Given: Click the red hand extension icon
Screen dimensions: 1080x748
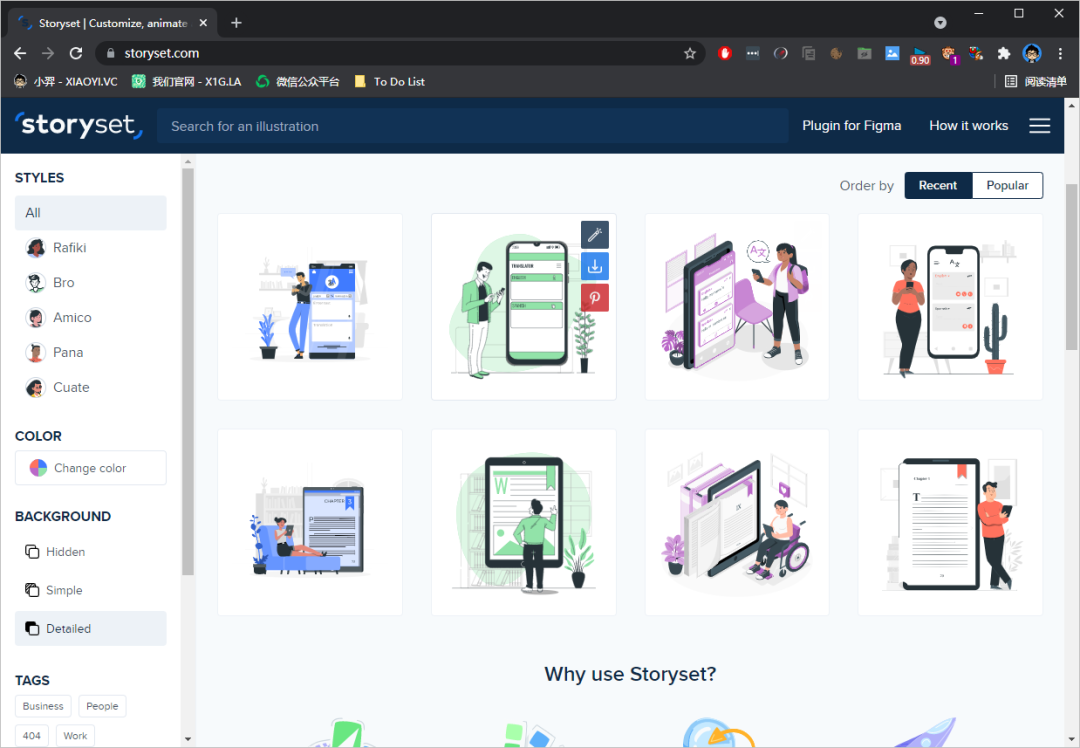Looking at the screenshot, I should (725, 53).
